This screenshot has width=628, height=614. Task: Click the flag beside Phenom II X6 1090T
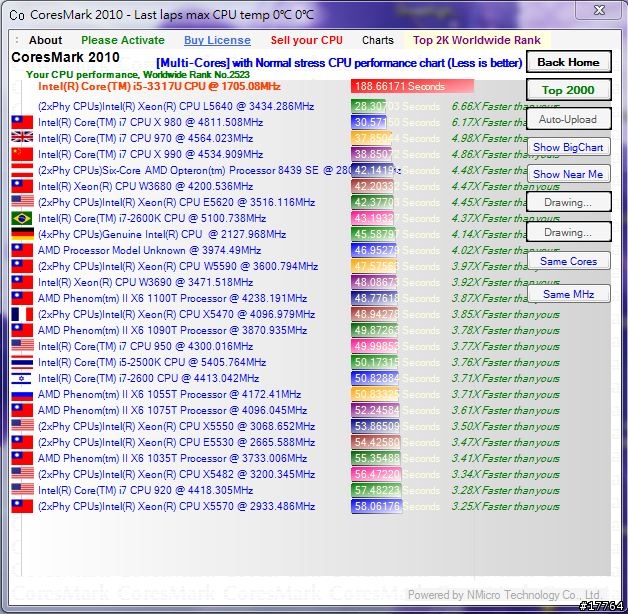[22, 330]
